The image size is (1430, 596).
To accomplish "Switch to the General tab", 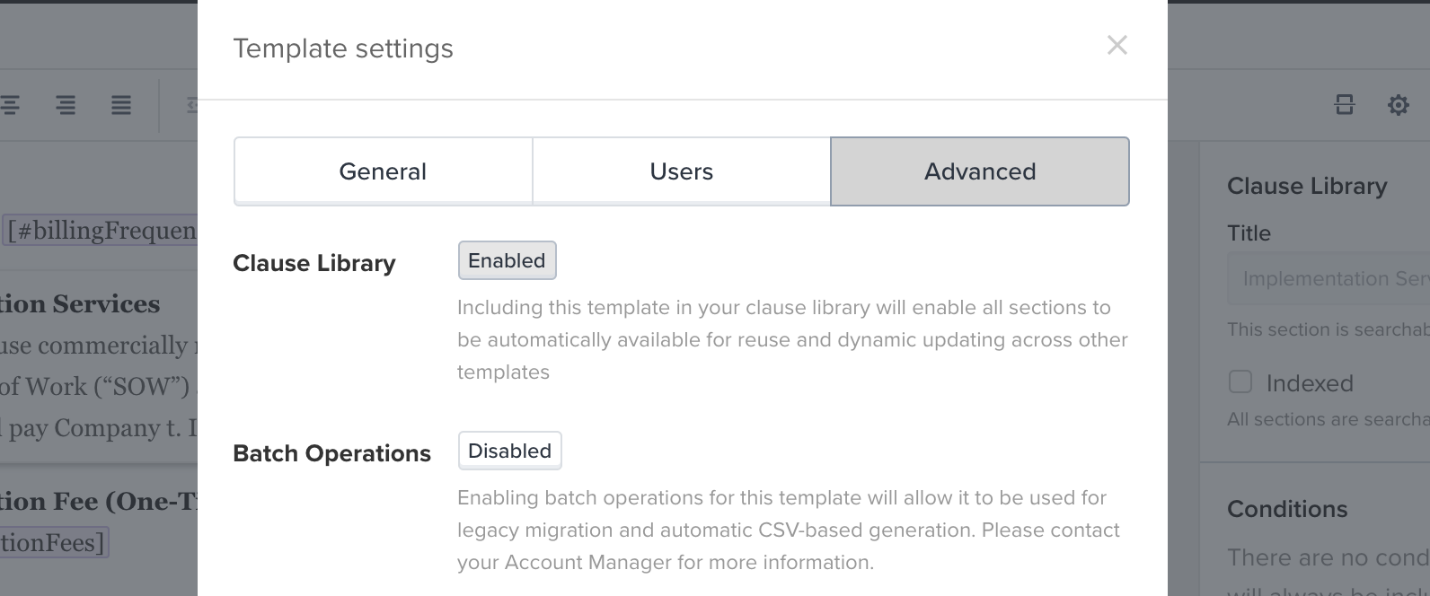I will pos(383,171).
